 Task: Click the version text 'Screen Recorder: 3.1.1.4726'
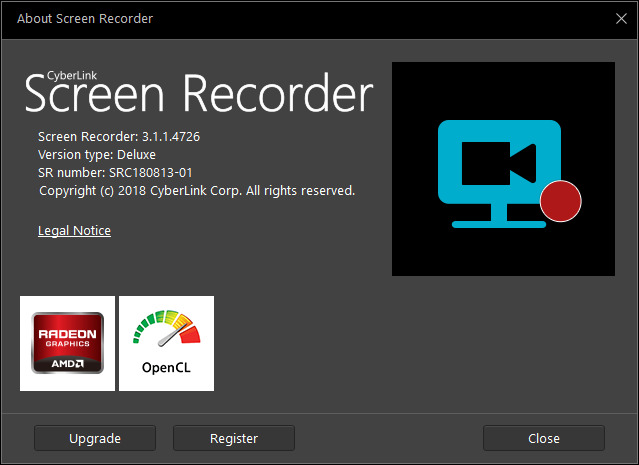coord(119,137)
